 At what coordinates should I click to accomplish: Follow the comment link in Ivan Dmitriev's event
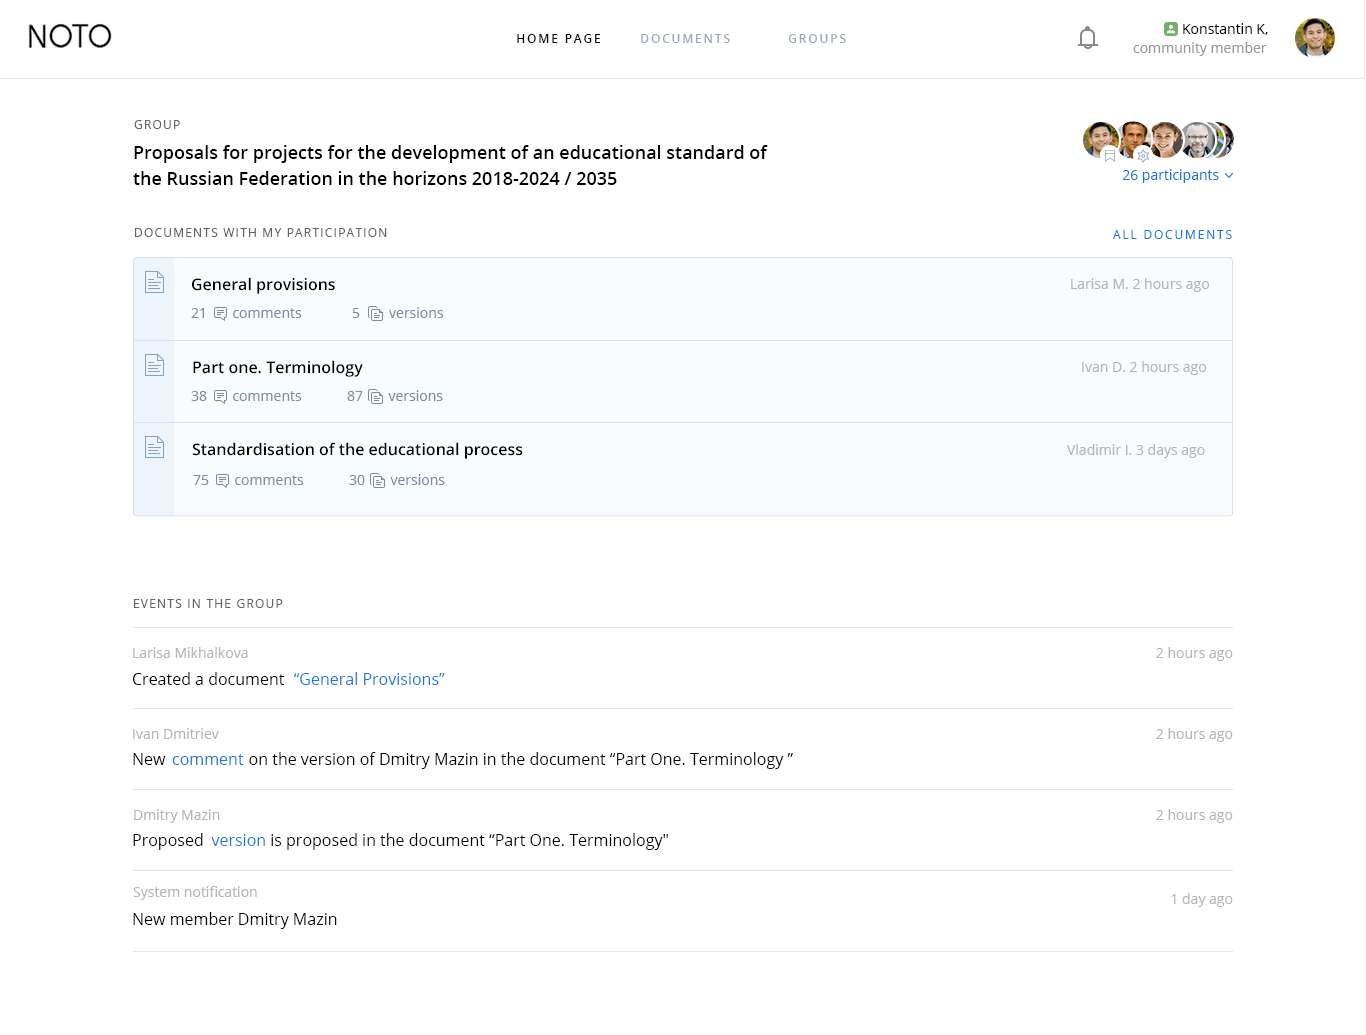click(x=208, y=759)
